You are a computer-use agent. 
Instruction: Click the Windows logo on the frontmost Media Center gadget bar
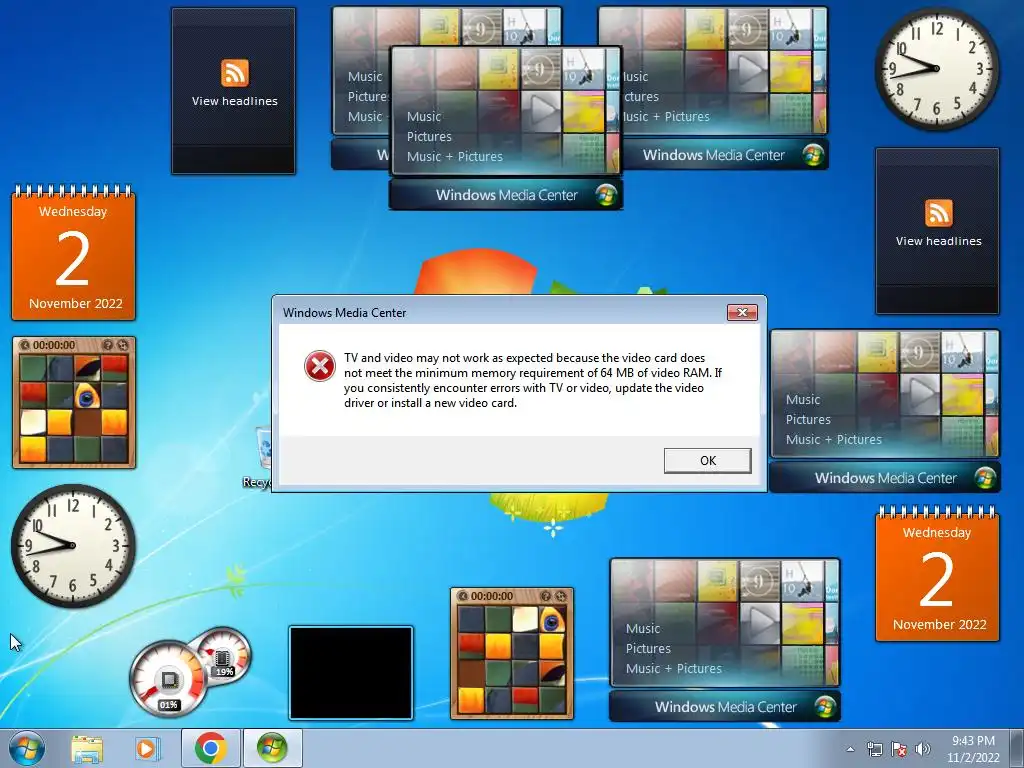(607, 195)
